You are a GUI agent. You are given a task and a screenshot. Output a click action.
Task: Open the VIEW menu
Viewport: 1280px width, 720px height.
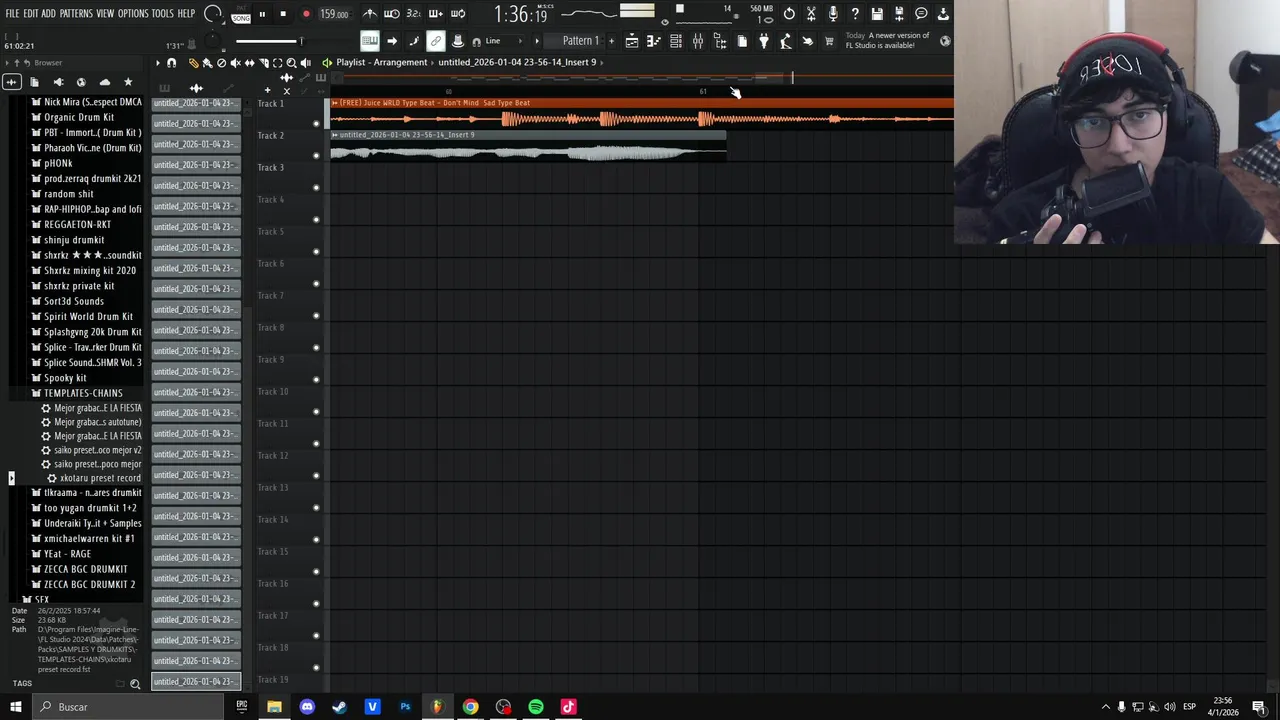coord(104,14)
